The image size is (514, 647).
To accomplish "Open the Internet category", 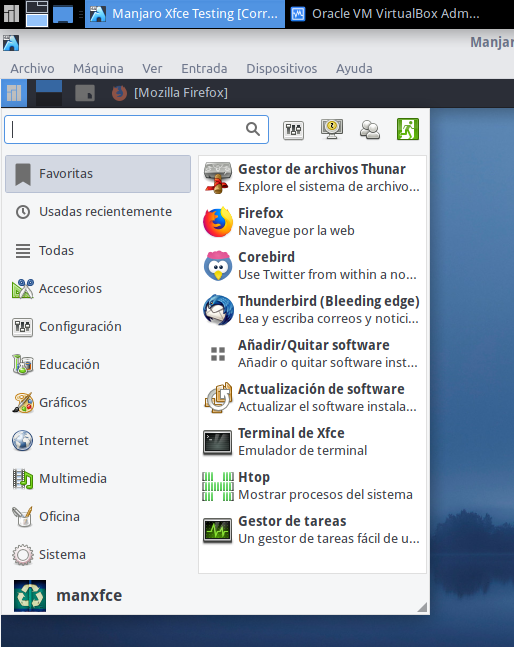I will coord(98,440).
